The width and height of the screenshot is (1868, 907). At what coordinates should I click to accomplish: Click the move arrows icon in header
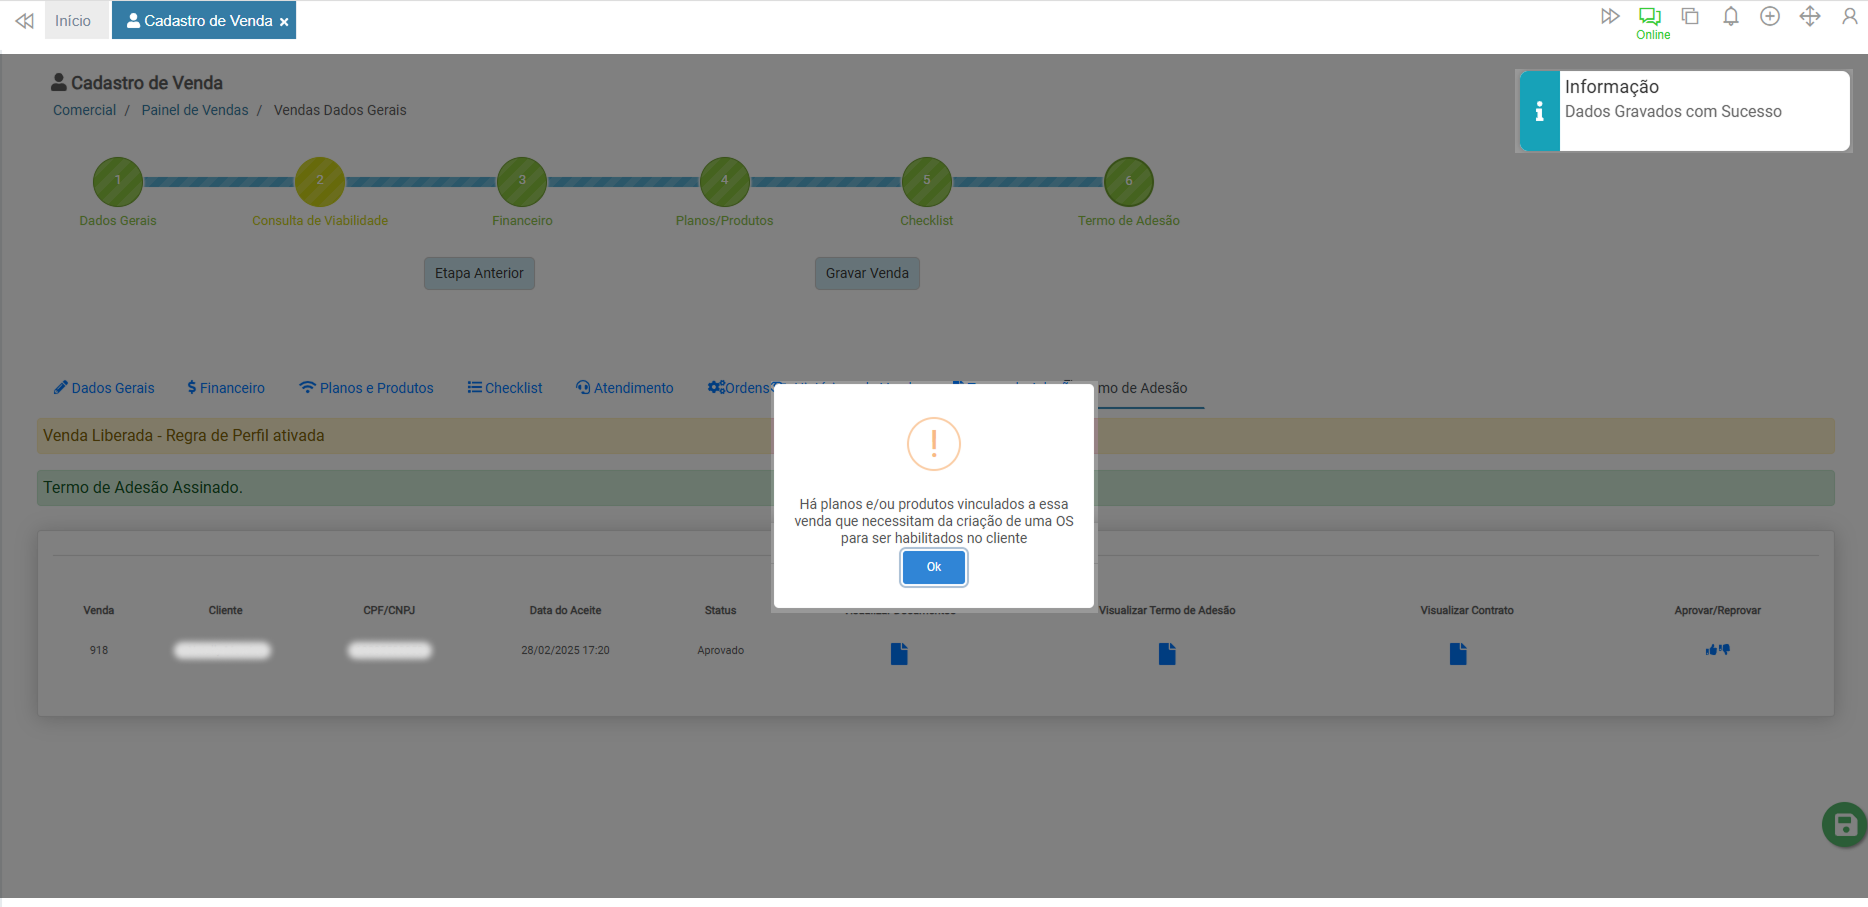pos(1809,17)
